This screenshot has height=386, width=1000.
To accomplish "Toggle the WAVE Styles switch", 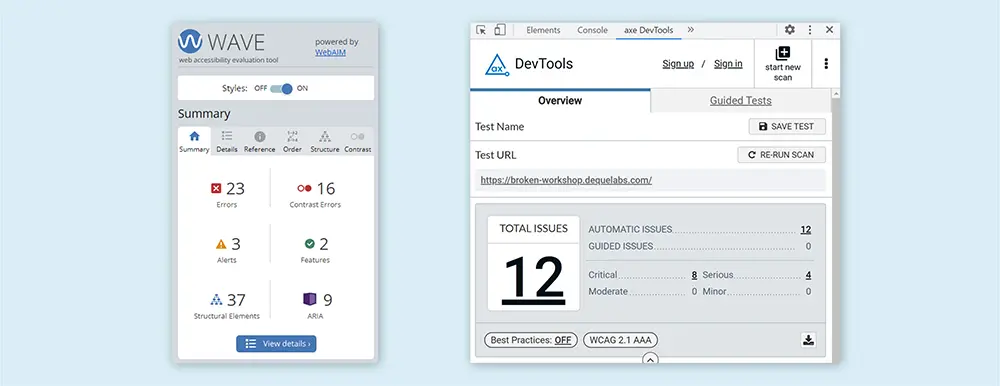I will point(281,89).
